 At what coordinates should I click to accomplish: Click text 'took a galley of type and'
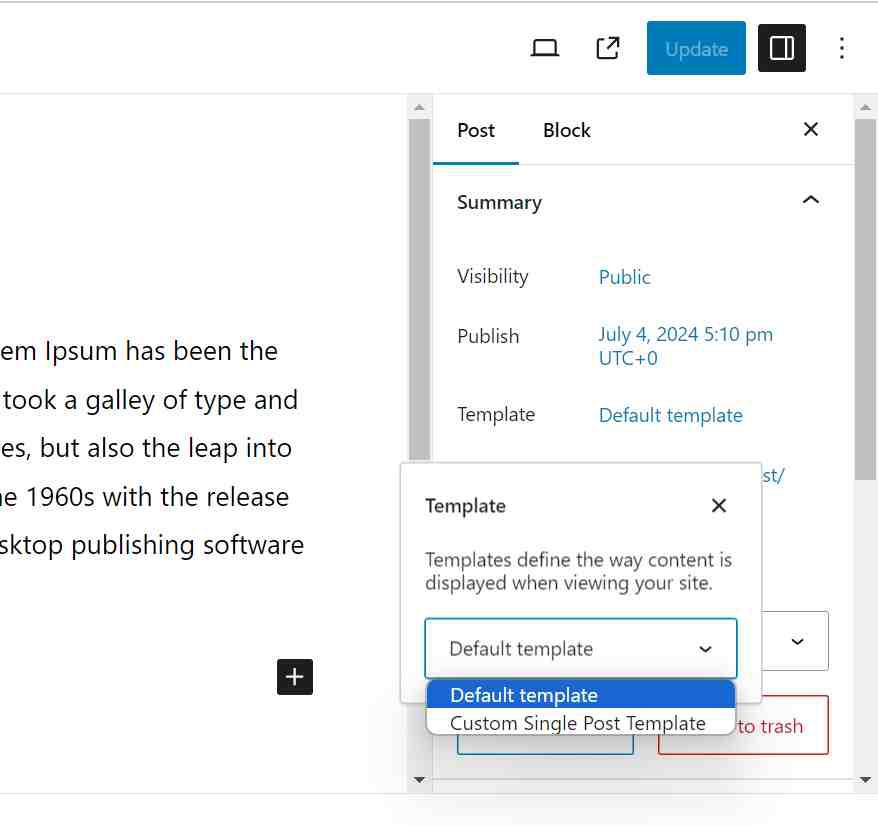151,400
